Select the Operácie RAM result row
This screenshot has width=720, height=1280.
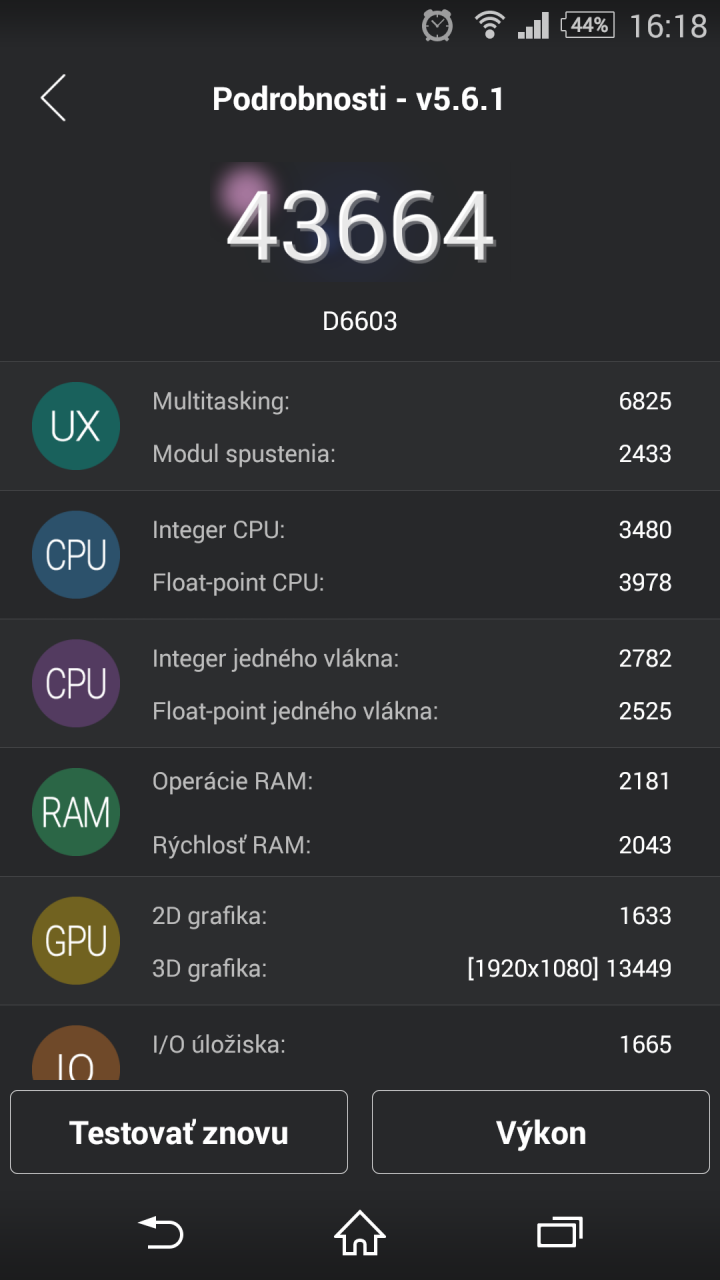coord(411,782)
